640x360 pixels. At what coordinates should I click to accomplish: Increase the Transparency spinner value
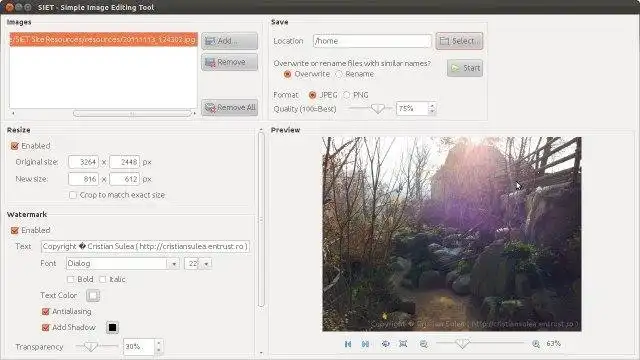[158, 343]
